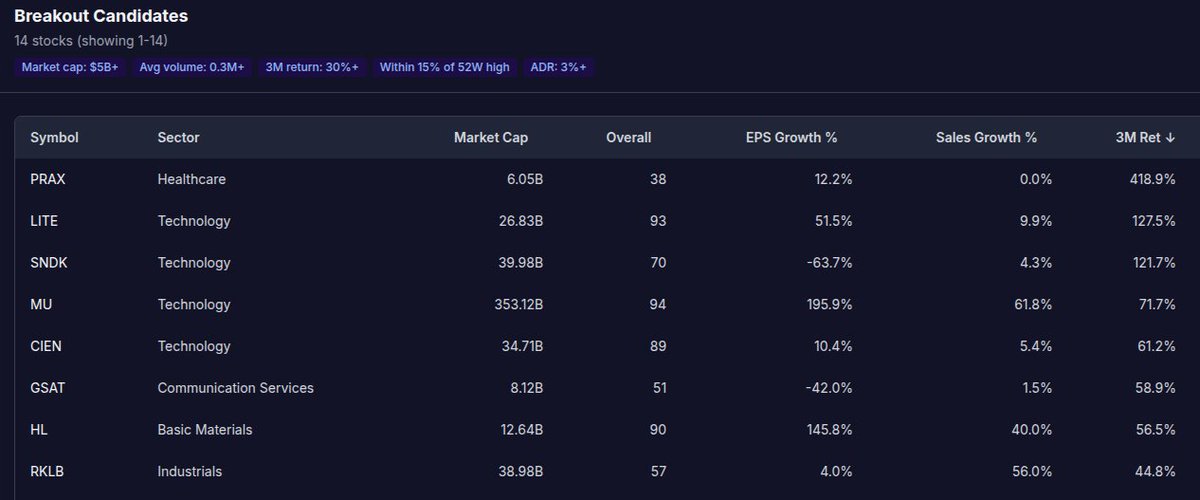Viewport: 1200px width, 500px height.
Task: Click the -63.7% EPS growth value
Action: click(831, 263)
